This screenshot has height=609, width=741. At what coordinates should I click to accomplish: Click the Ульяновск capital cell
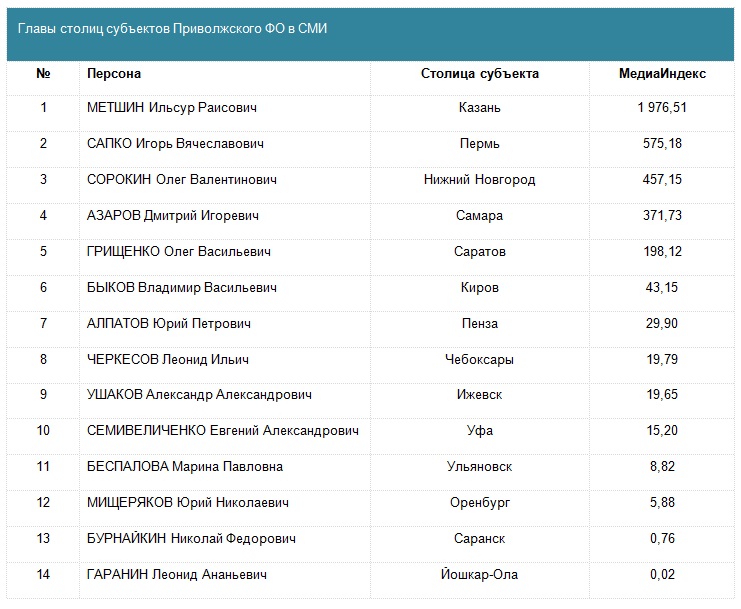click(480, 467)
